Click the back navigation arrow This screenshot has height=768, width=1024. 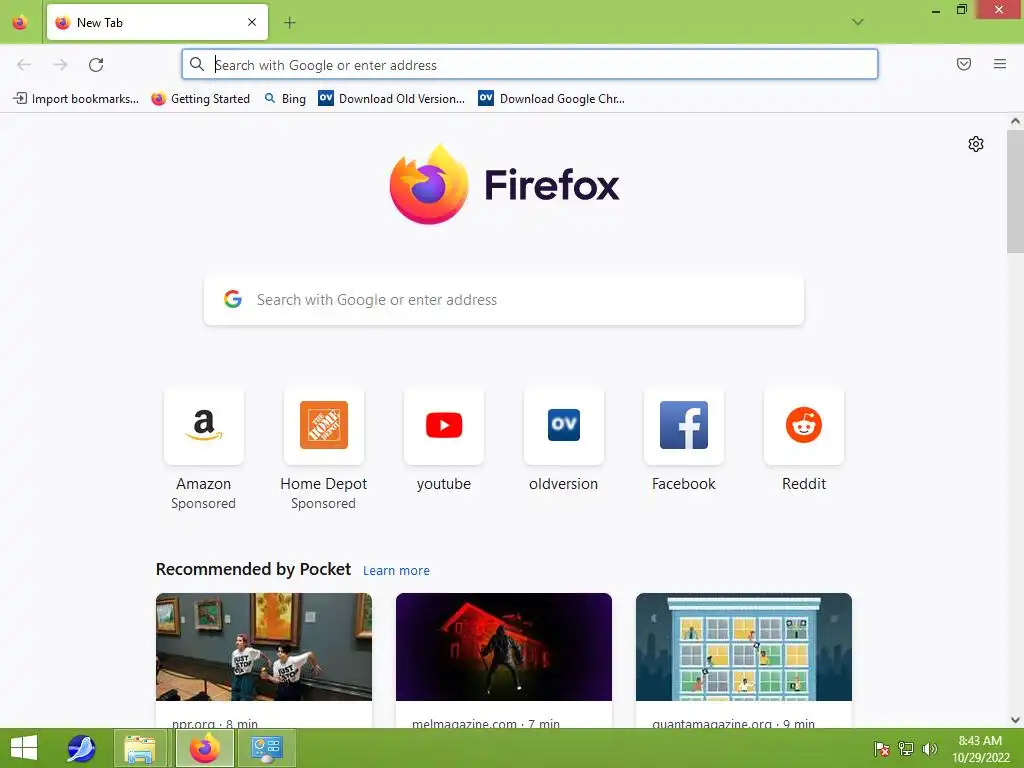click(x=24, y=65)
